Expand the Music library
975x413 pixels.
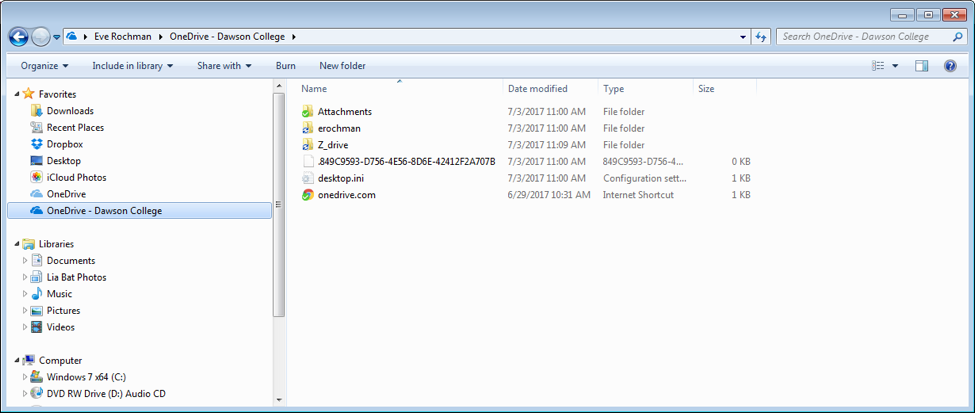tap(25, 294)
